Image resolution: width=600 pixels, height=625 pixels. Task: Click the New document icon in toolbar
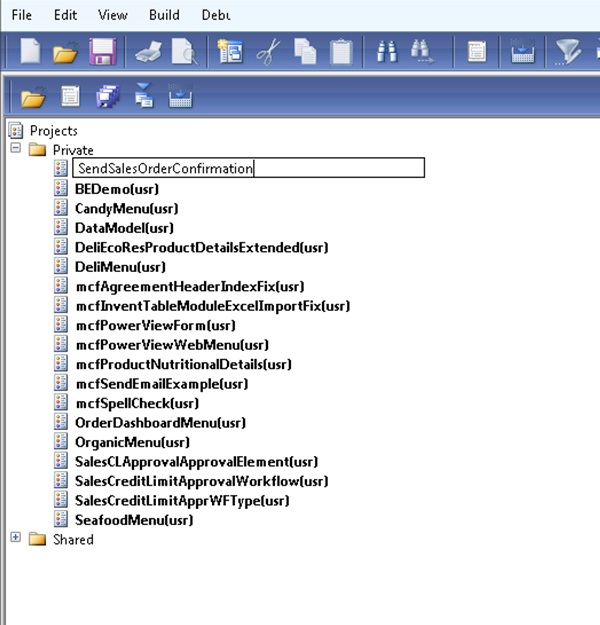pyautogui.click(x=31, y=52)
